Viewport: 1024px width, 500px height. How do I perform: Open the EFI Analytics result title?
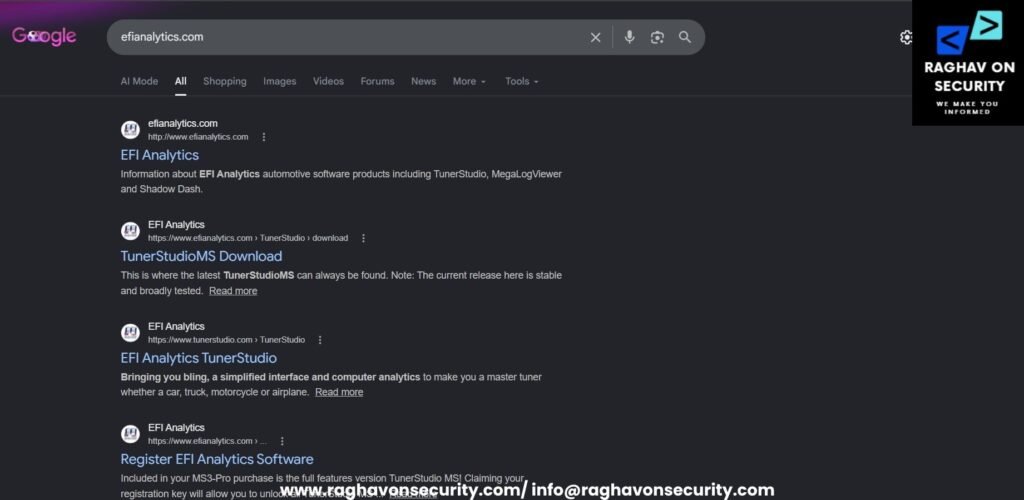click(160, 155)
